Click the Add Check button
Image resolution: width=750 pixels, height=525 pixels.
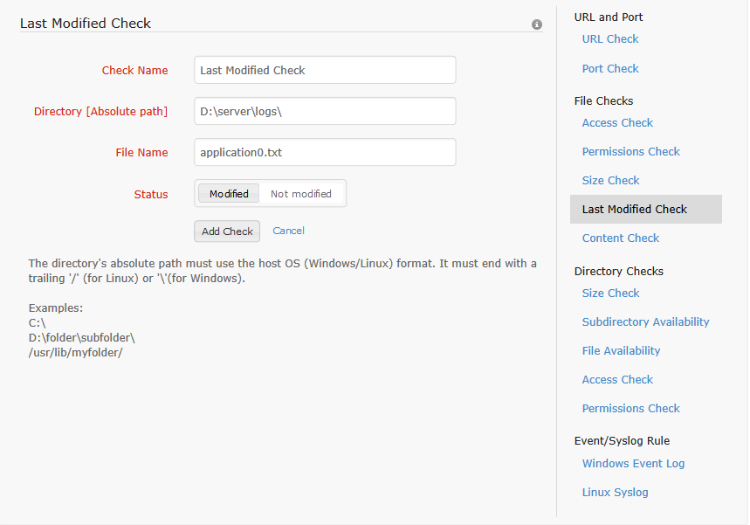[227, 231]
